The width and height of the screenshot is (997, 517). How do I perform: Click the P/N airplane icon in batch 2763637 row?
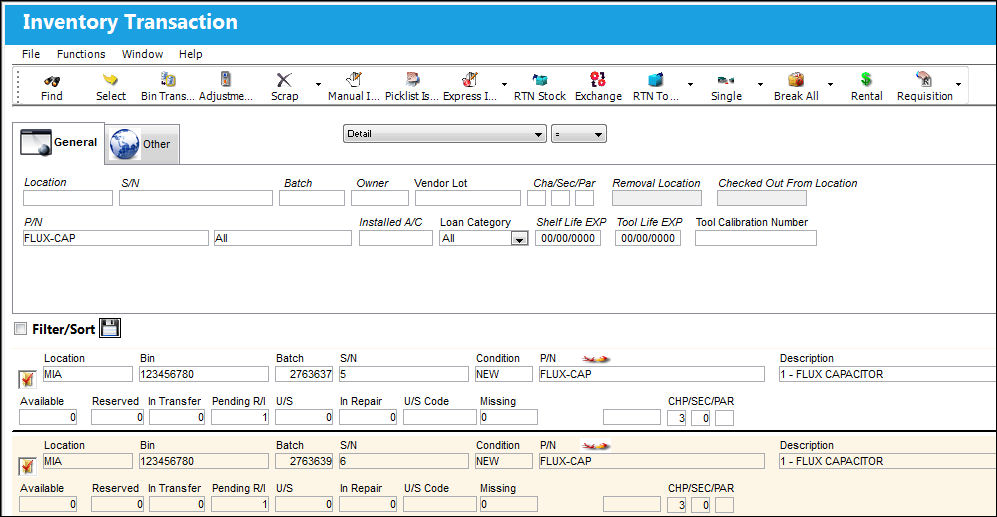click(x=596, y=359)
